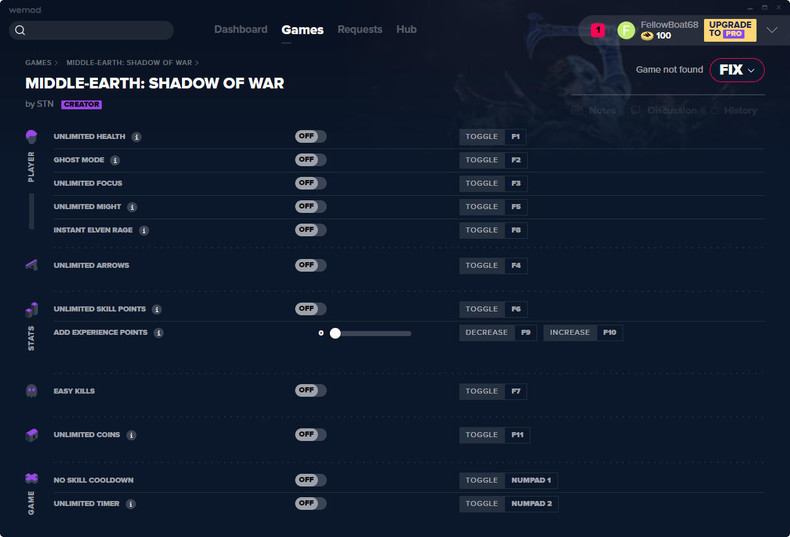Click Upgrade to Pro button

coord(730,30)
